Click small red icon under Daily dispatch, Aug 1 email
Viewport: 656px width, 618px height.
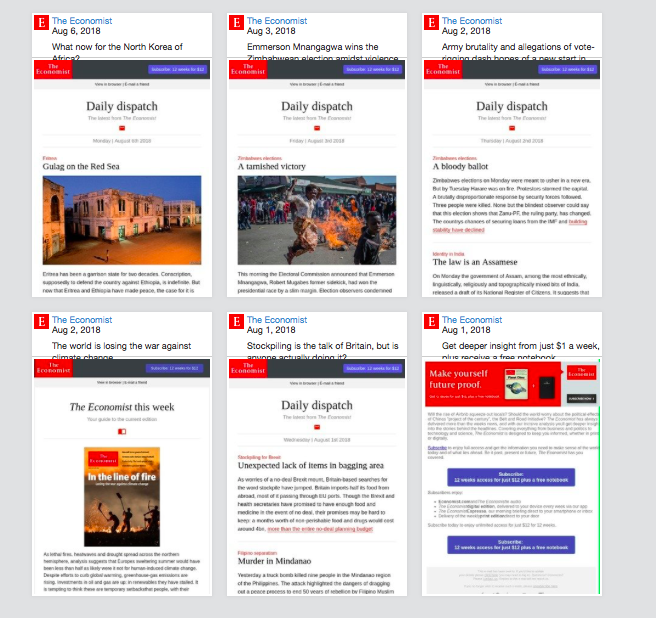317,427
